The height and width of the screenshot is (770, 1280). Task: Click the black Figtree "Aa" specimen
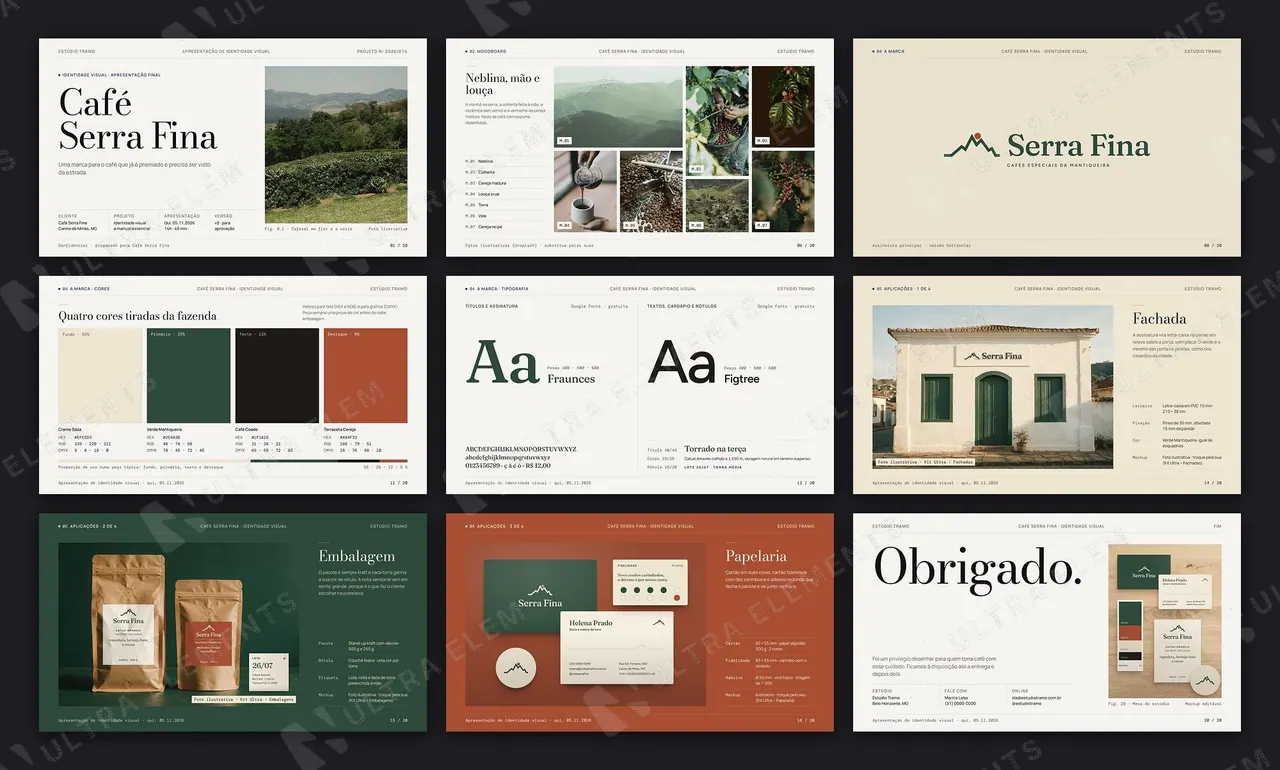[682, 362]
